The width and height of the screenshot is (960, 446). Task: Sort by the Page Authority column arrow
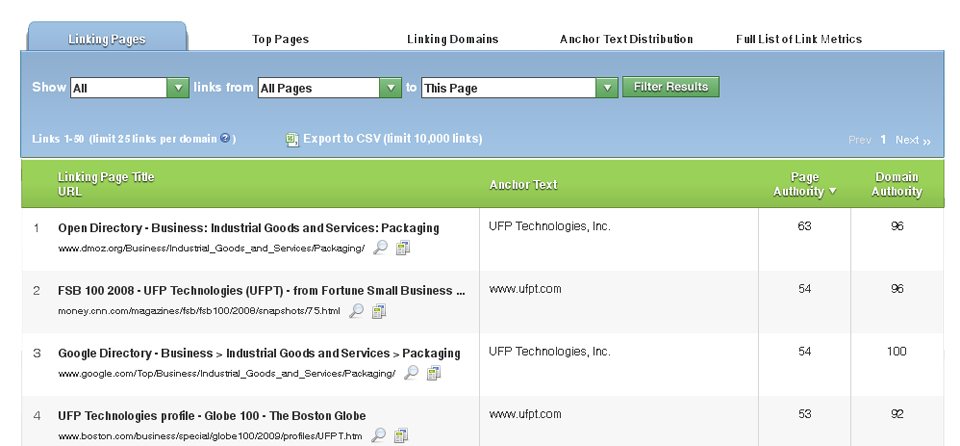tap(832, 191)
